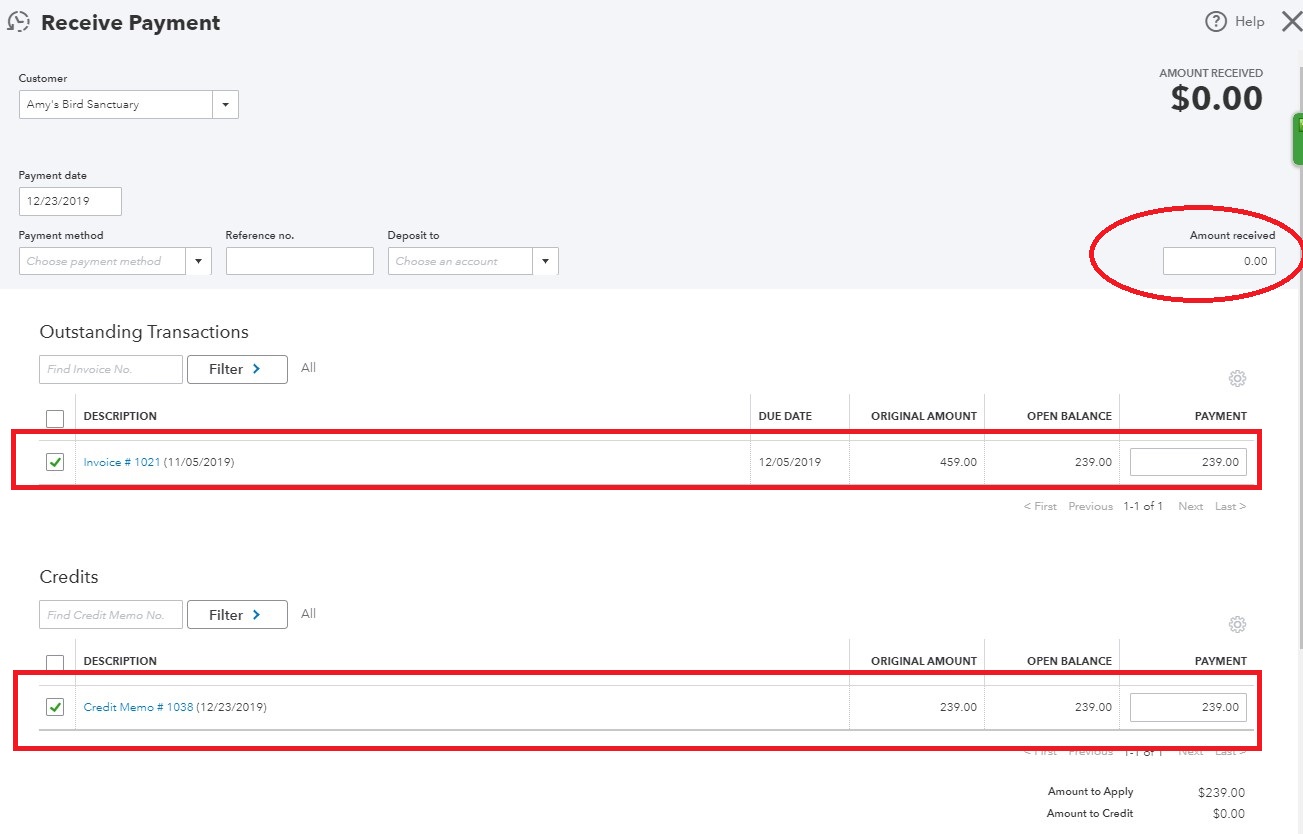The width and height of the screenshot is (1303, 834).
Task: Click the Reference no. input field
Action: 299,260
